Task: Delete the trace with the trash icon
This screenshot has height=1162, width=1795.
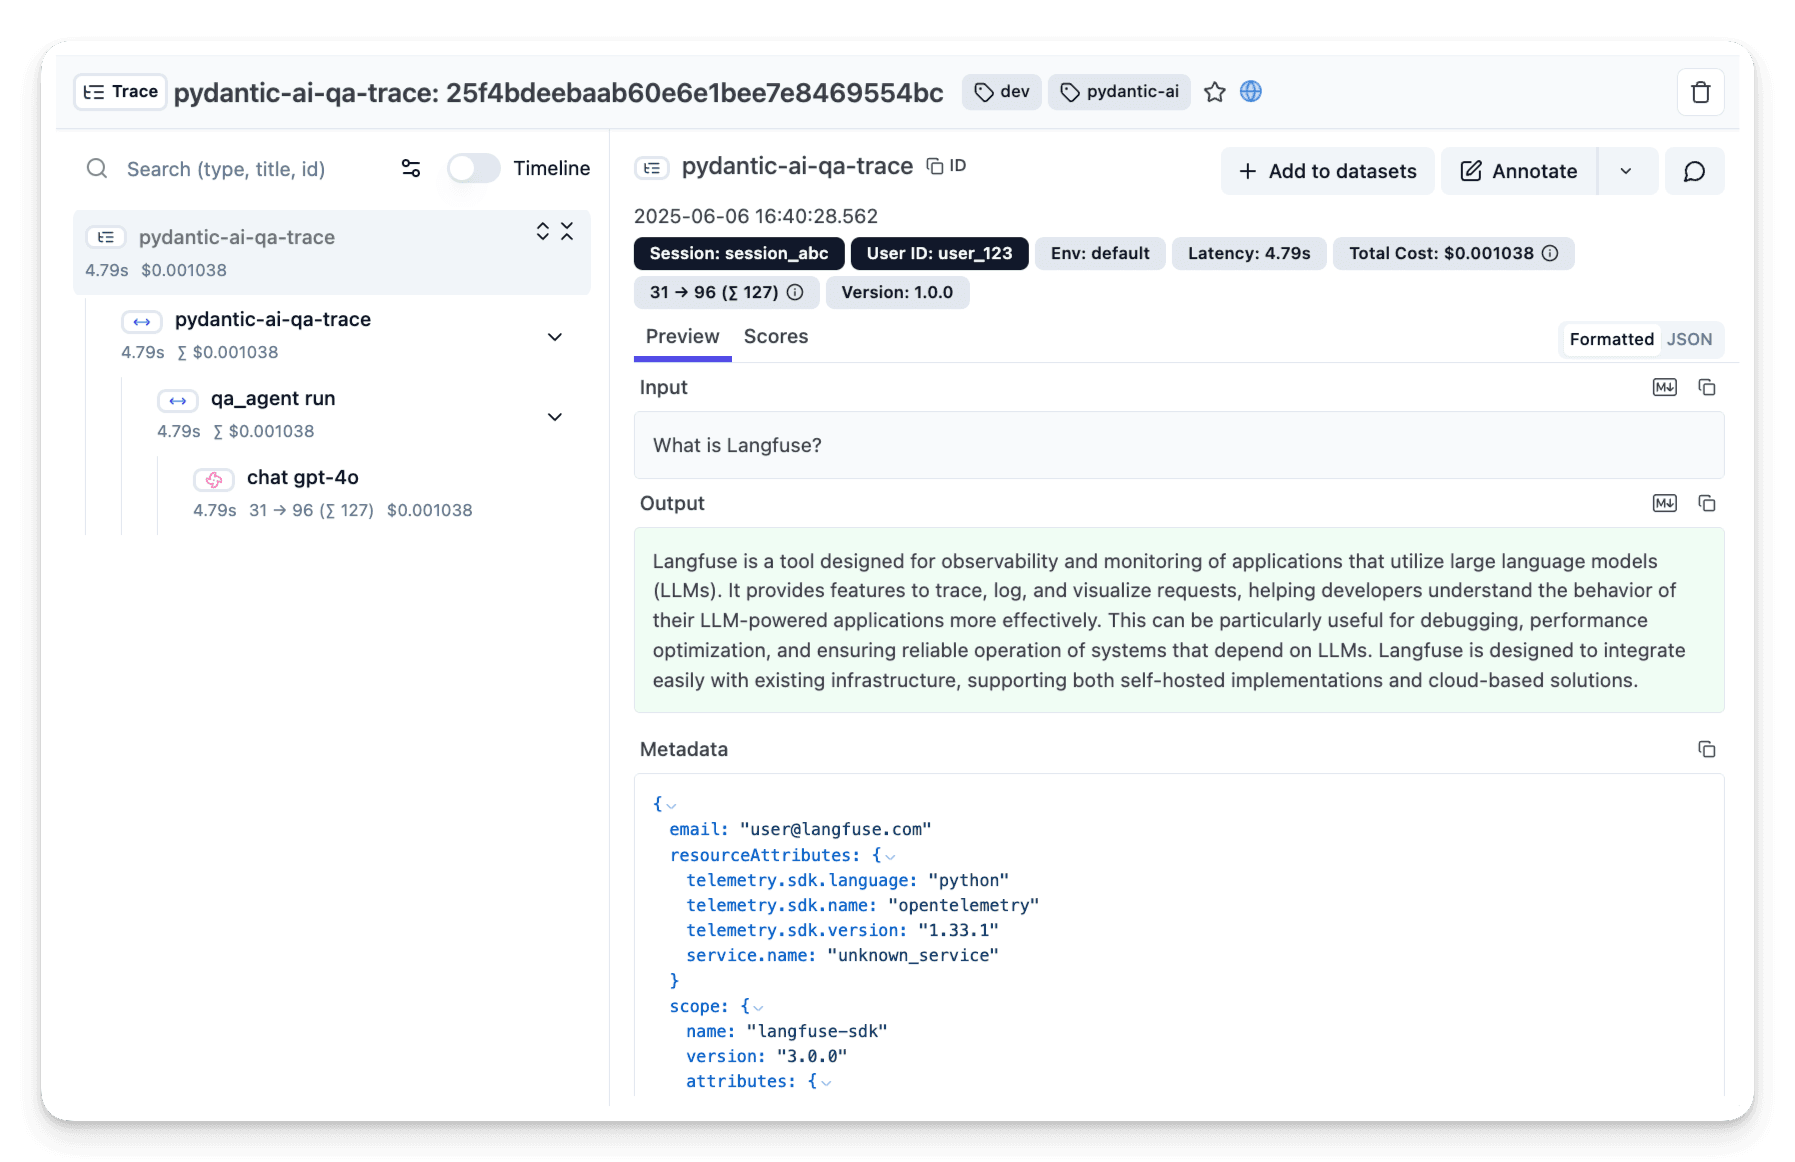Action: (1700, 91)
